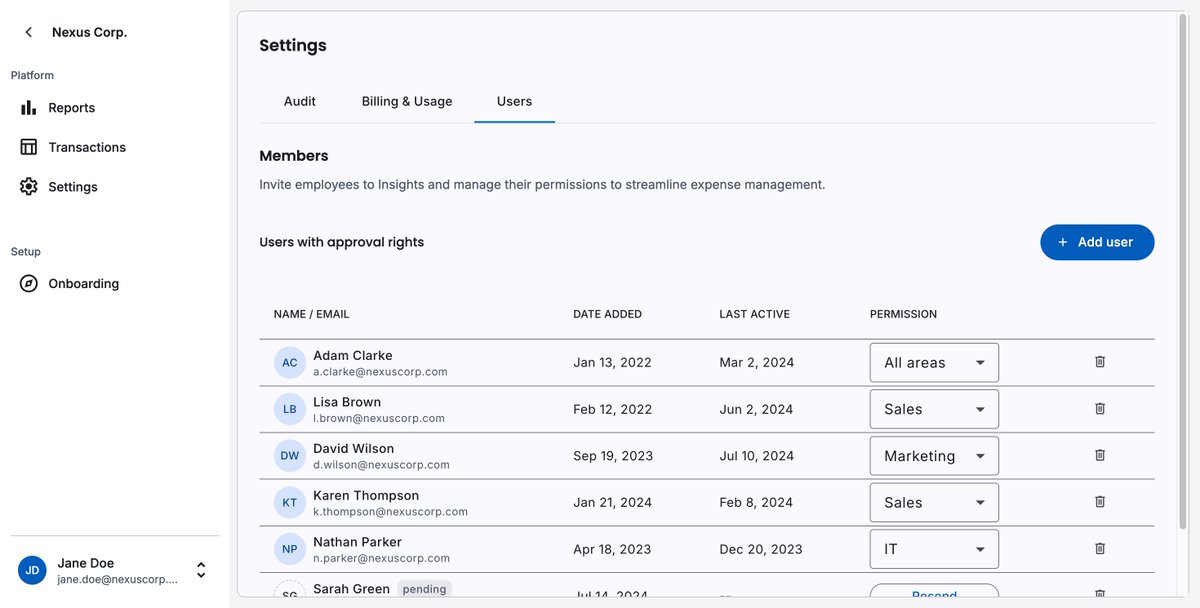Click the Onboarding compass icon
This screenshot has width=1200, height=608.
[29, 283]
